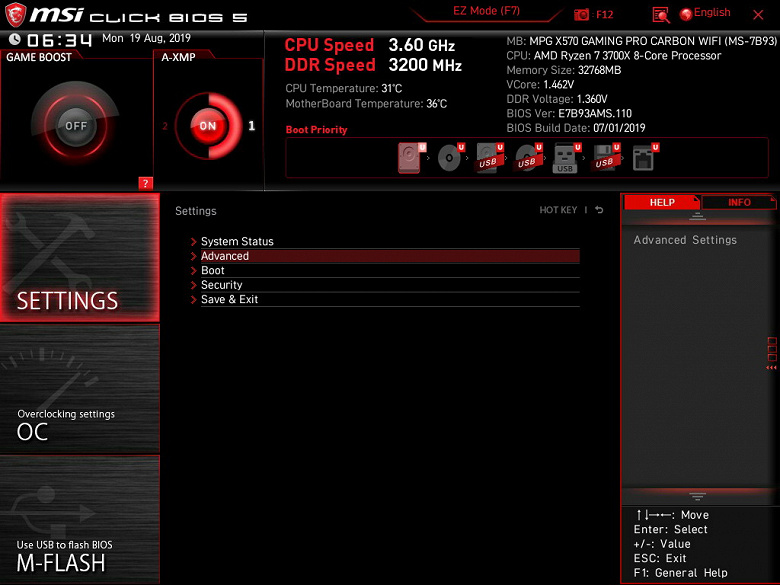Open the M-FLASH tile
The height and width of the screenshot is (585, 780).
80,519
